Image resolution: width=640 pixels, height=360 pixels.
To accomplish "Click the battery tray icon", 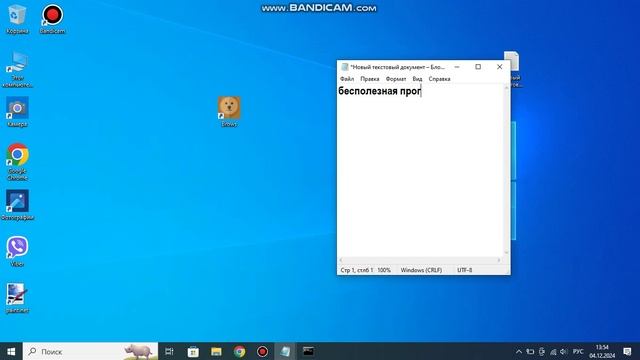I will pyautogui.click(x=530, y=351).
